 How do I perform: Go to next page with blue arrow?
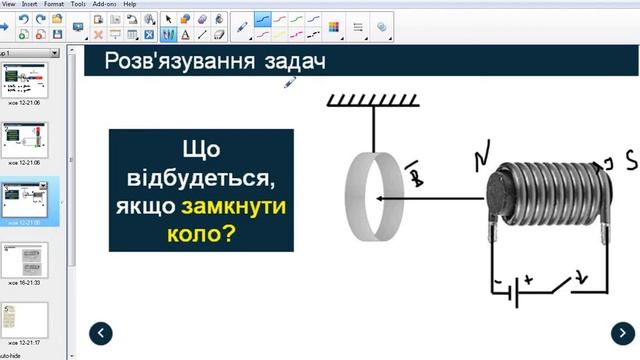pos(4,27)
